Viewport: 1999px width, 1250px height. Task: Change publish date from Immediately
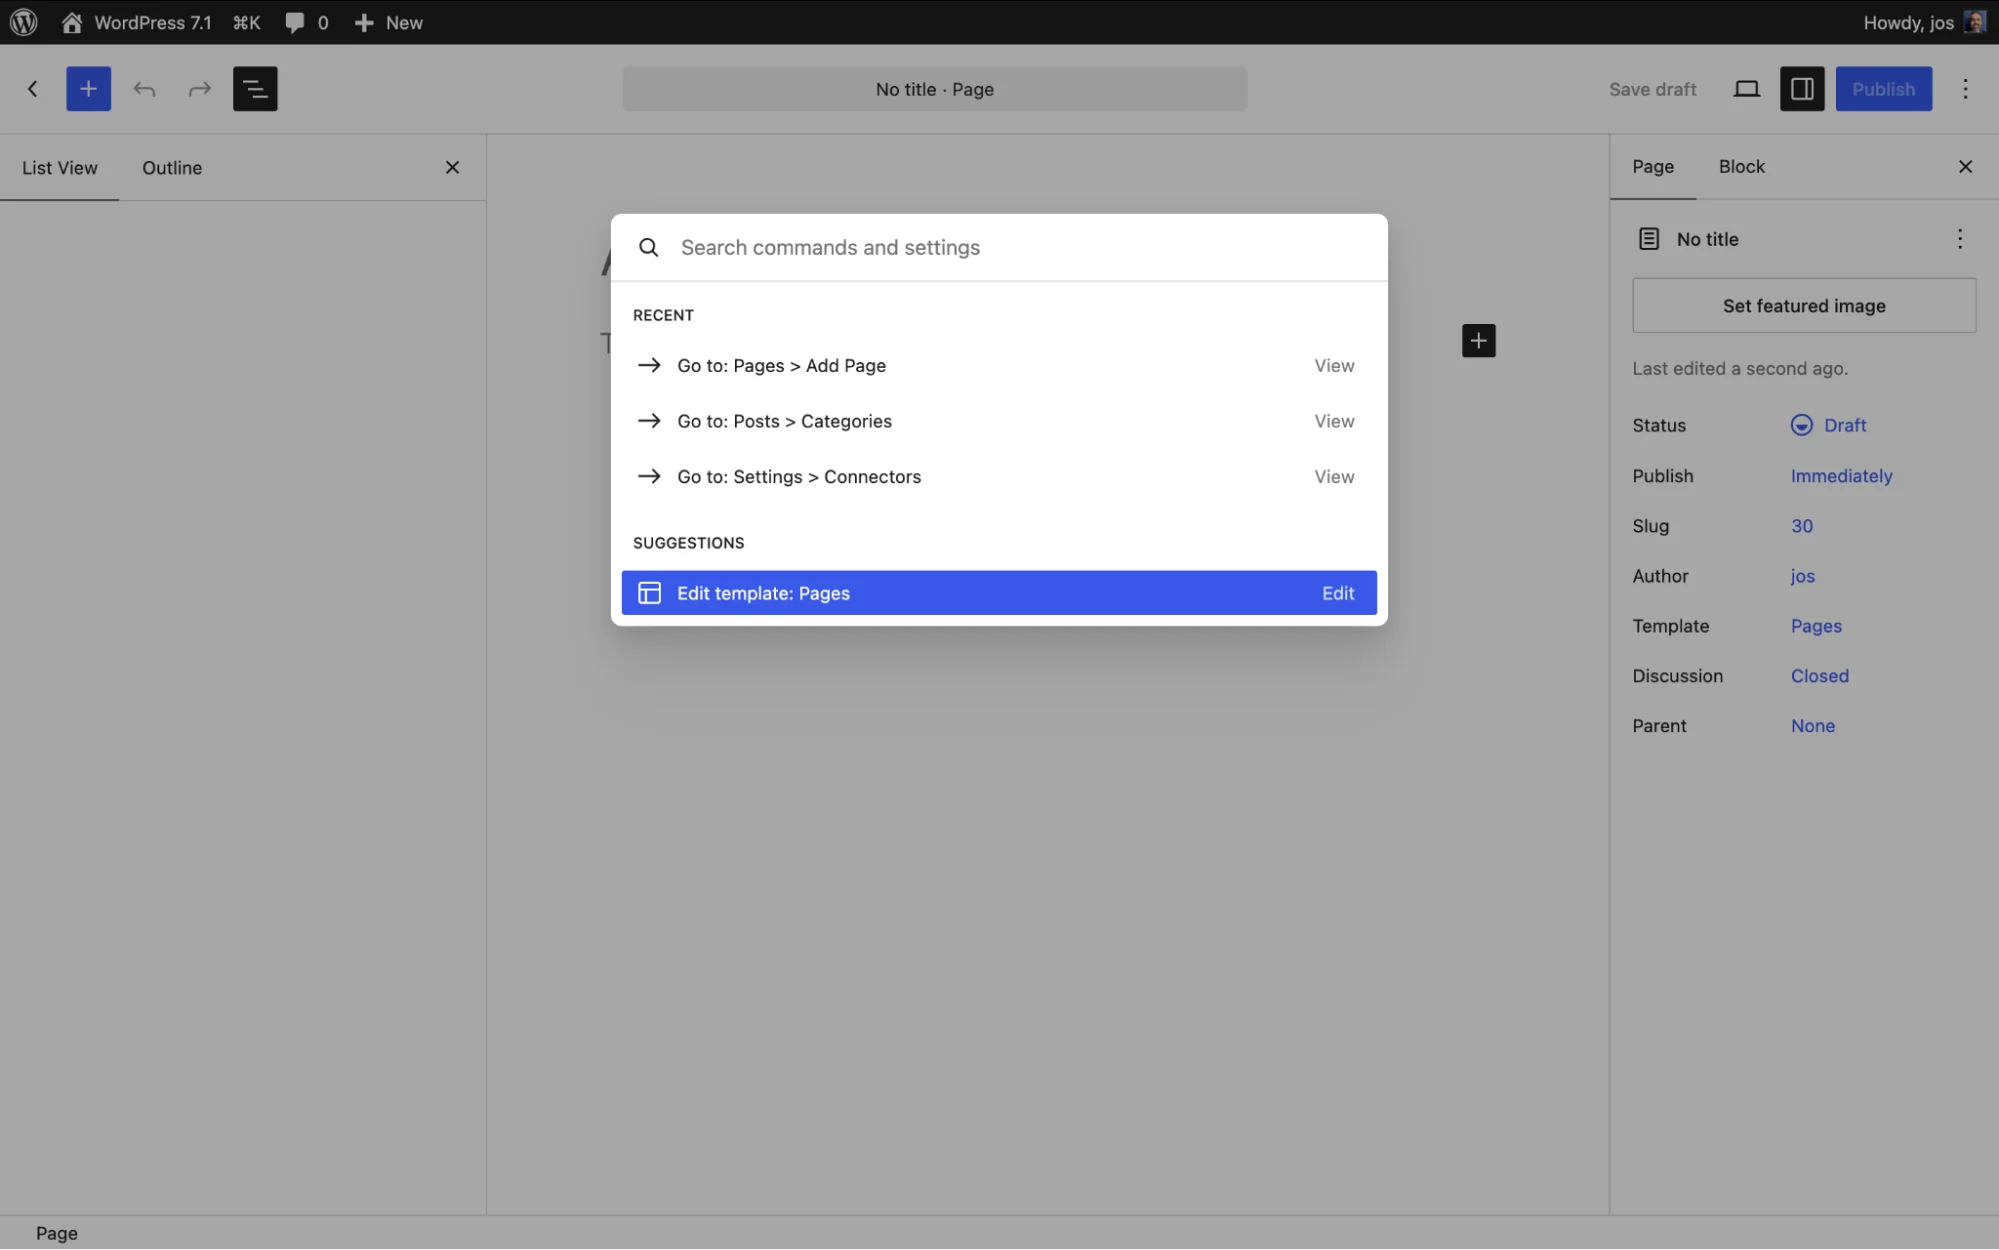point(1841,476)
